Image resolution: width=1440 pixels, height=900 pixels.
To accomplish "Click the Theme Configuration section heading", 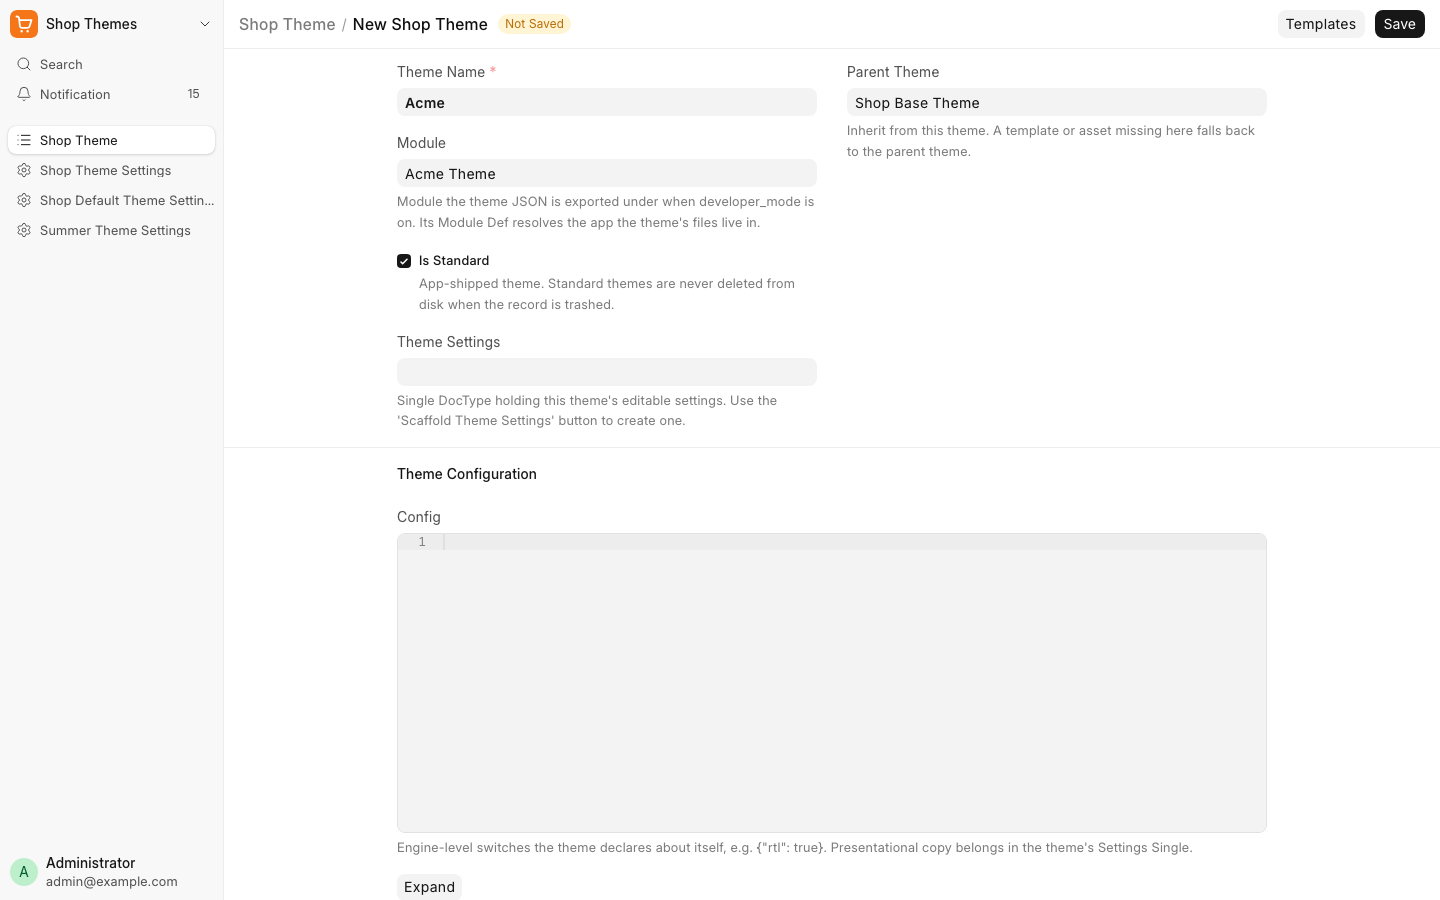I will [467, 474].
